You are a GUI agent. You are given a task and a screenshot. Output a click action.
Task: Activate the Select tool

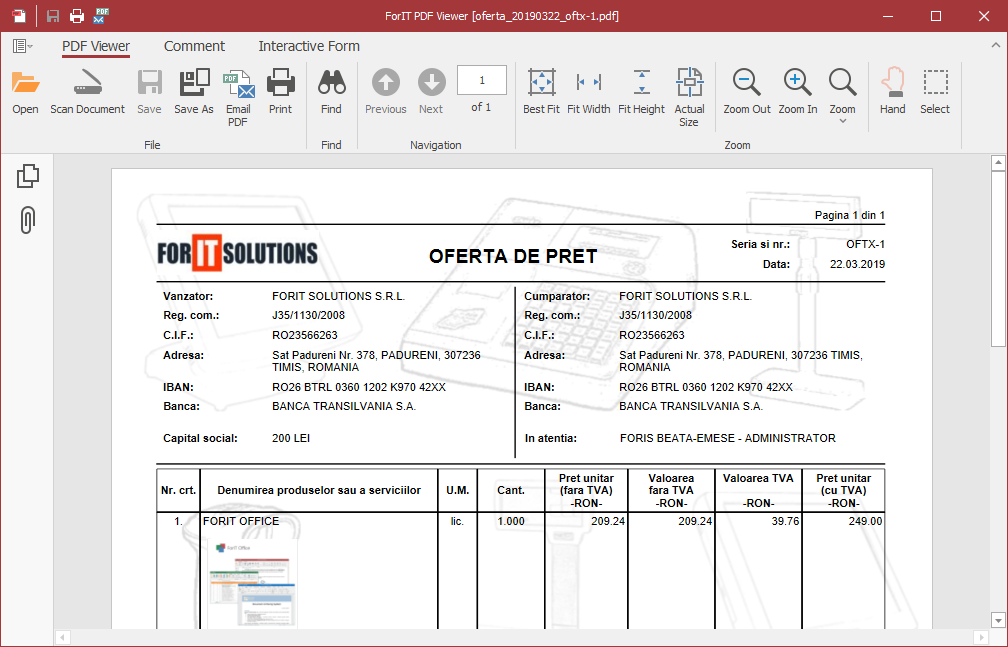pyautogui.click(x=935, y=82)
